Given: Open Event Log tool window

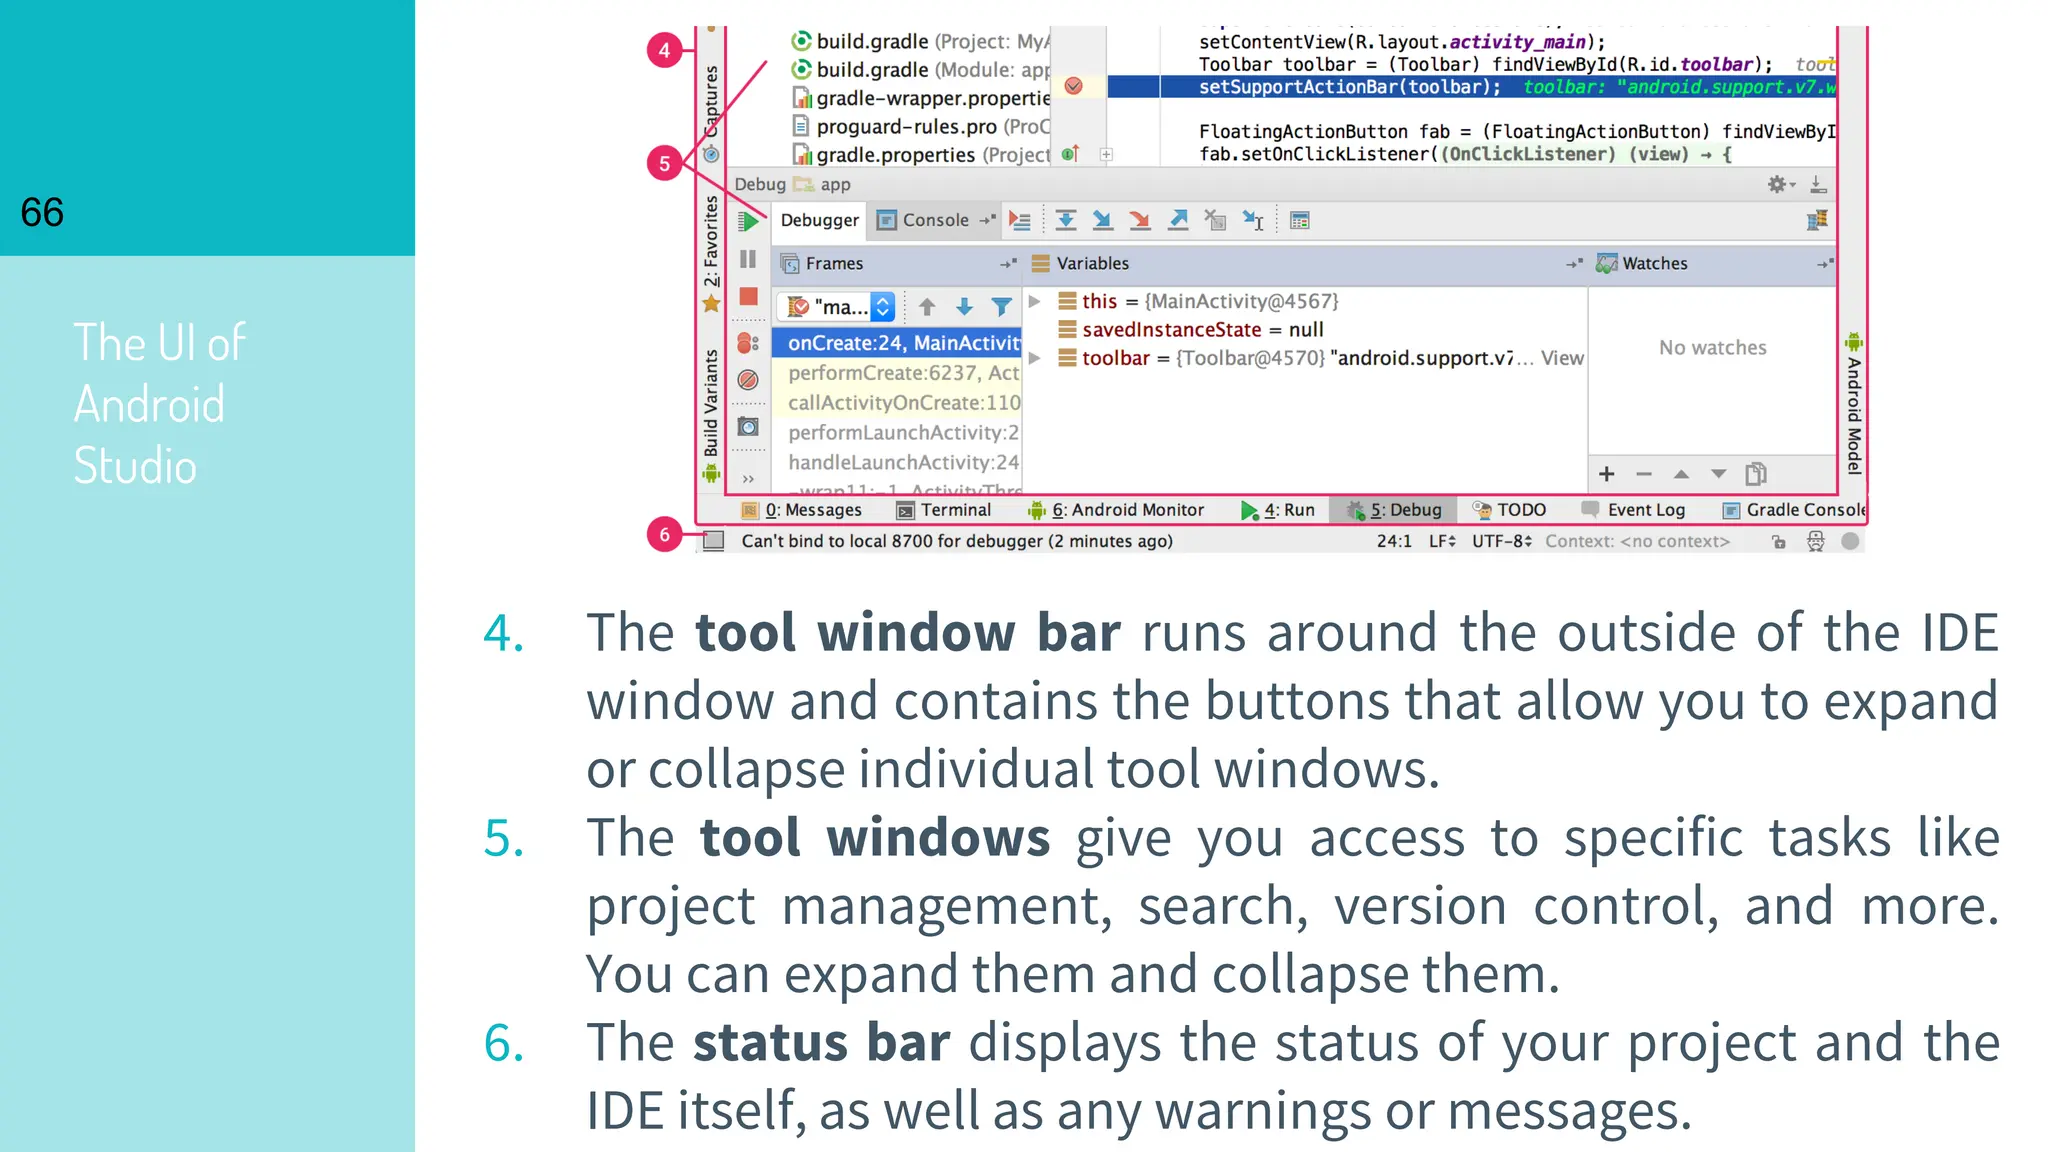Looking at the screenshot, I should (x=1633, y=510).
